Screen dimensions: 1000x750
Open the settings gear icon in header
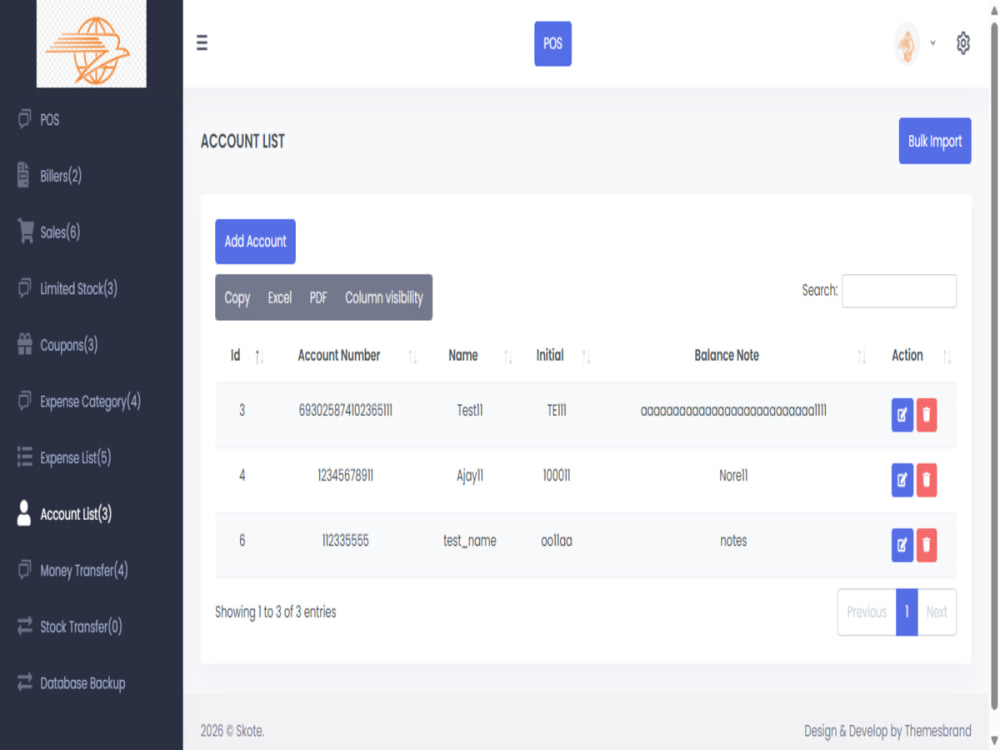point(962,43)
